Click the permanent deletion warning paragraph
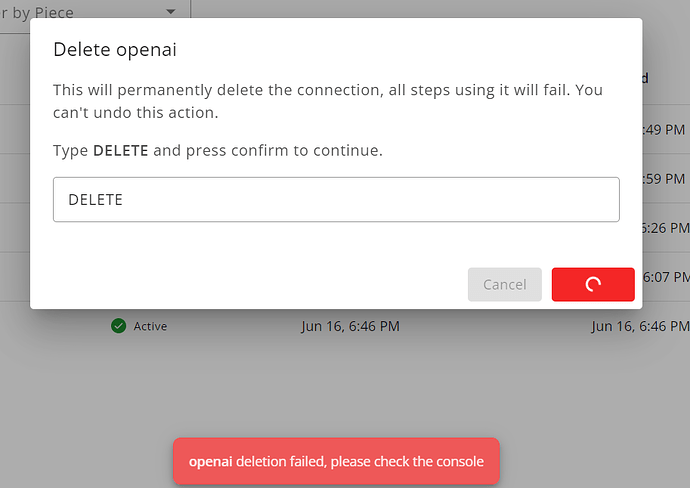This screenshot has width=690, height=488. coord(327,100)
